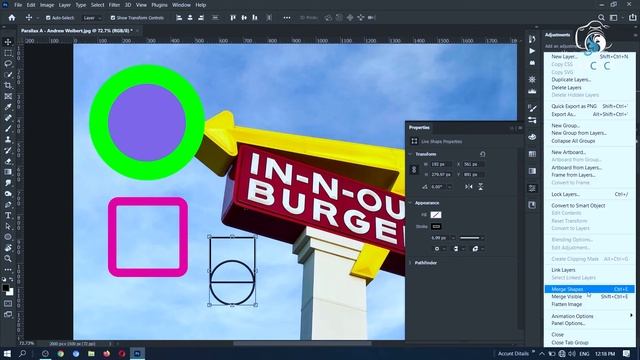
Task: Switch to the Properties tab
Action: pos(419,127)
